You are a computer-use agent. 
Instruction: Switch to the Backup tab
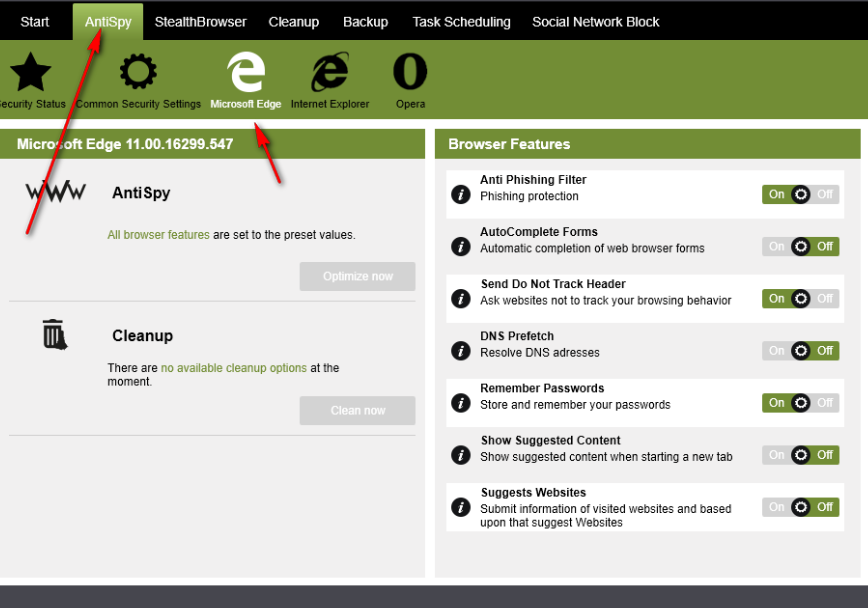point(365,22)
